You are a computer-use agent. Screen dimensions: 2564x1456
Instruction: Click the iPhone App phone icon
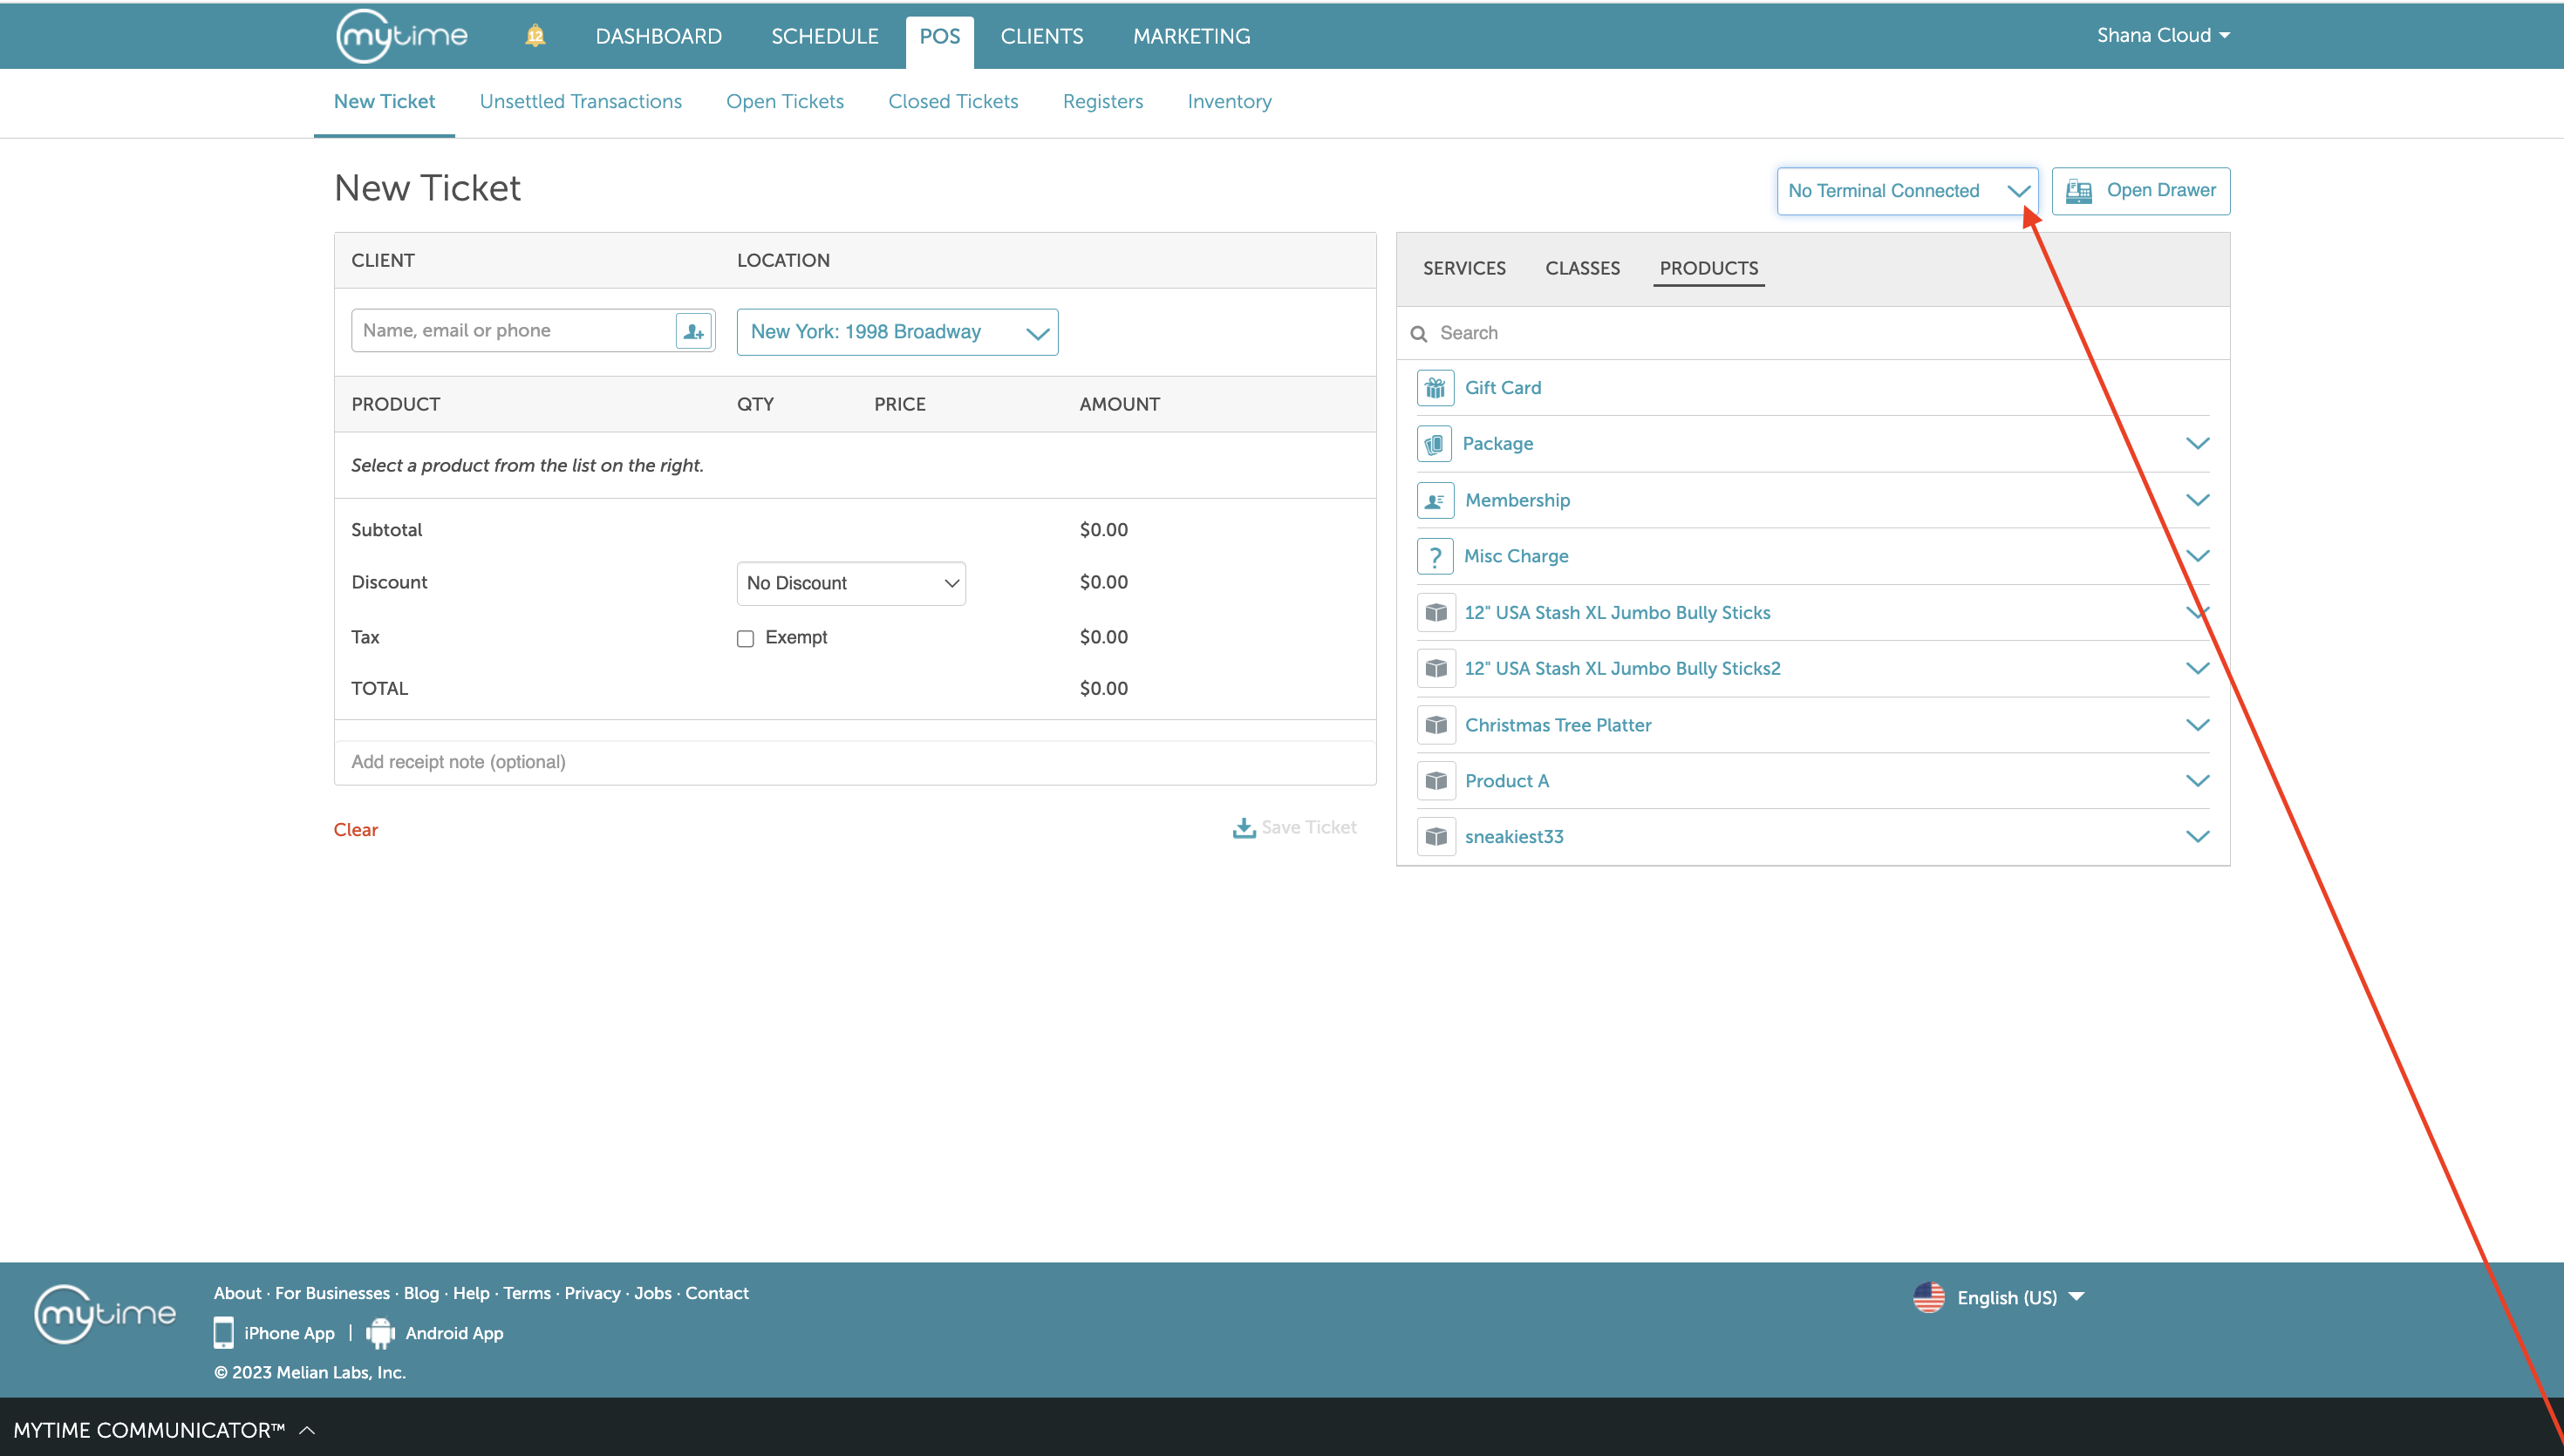pyautogui.click(x=224, y=1333)
